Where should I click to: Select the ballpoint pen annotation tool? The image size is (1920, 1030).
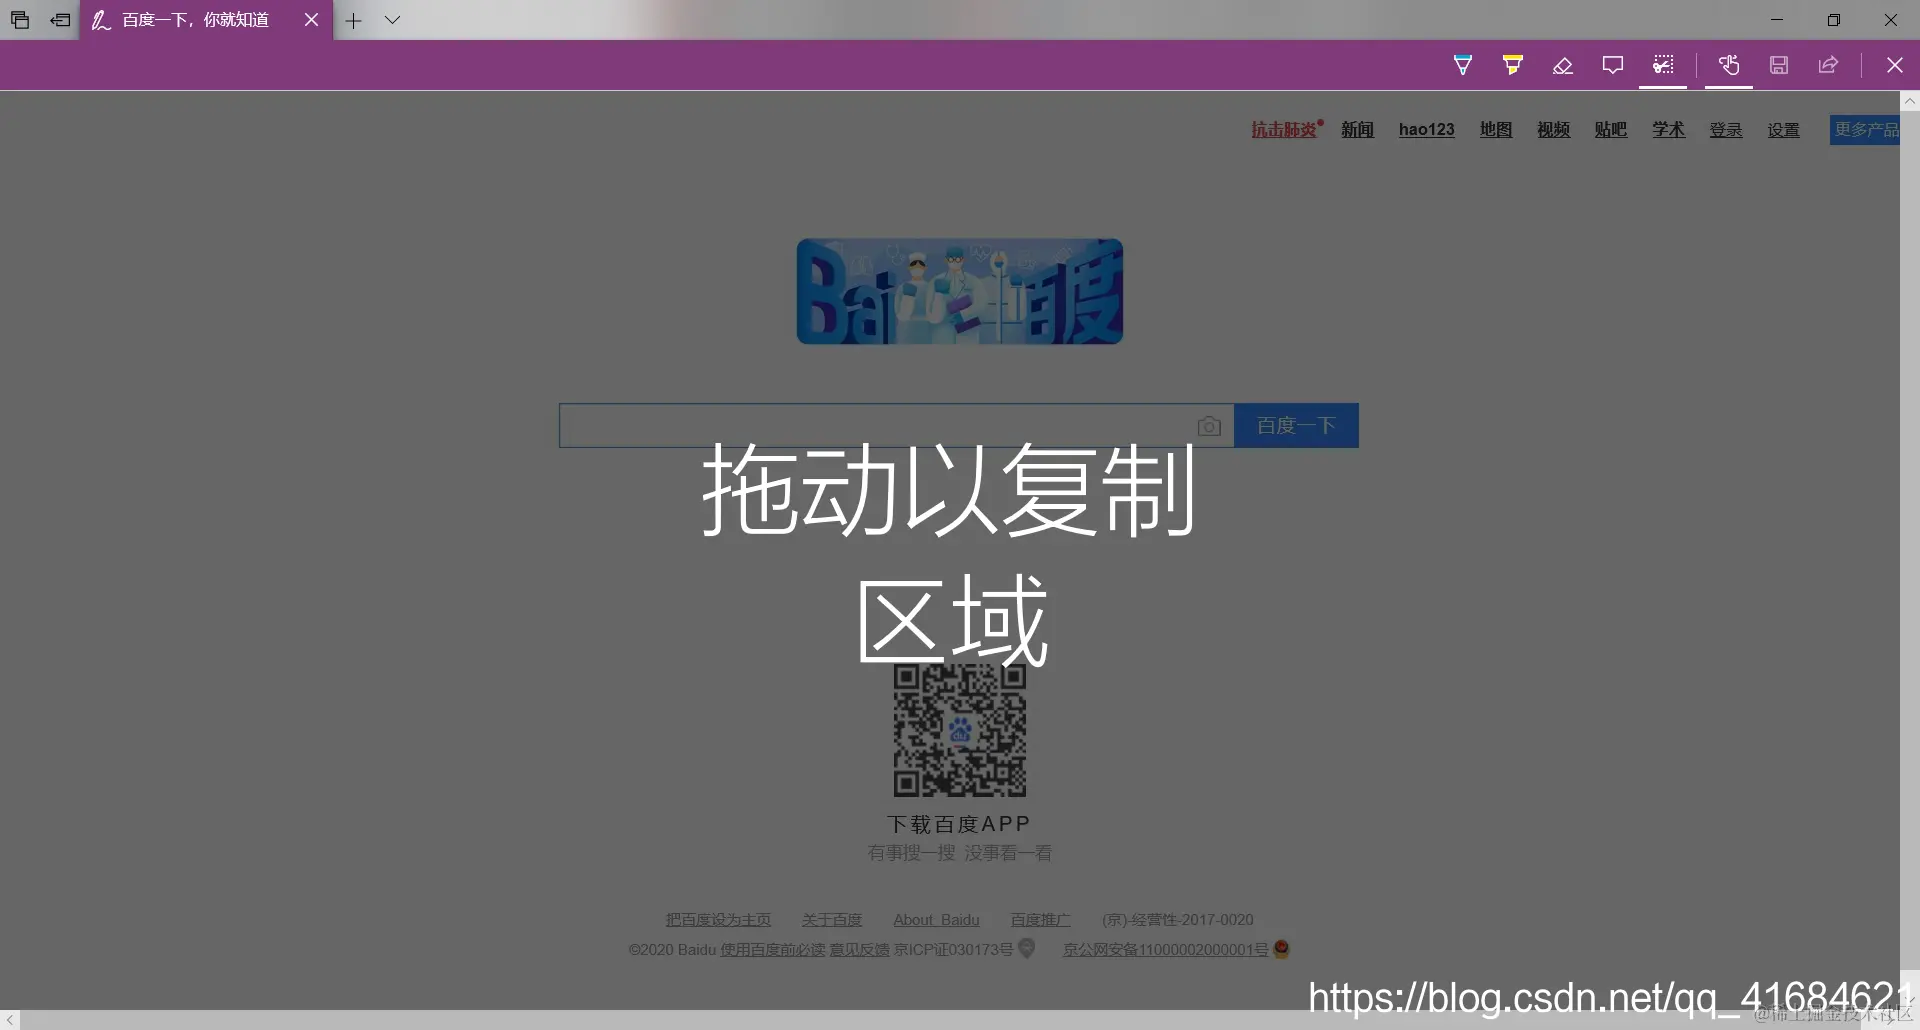point(1463,64)
